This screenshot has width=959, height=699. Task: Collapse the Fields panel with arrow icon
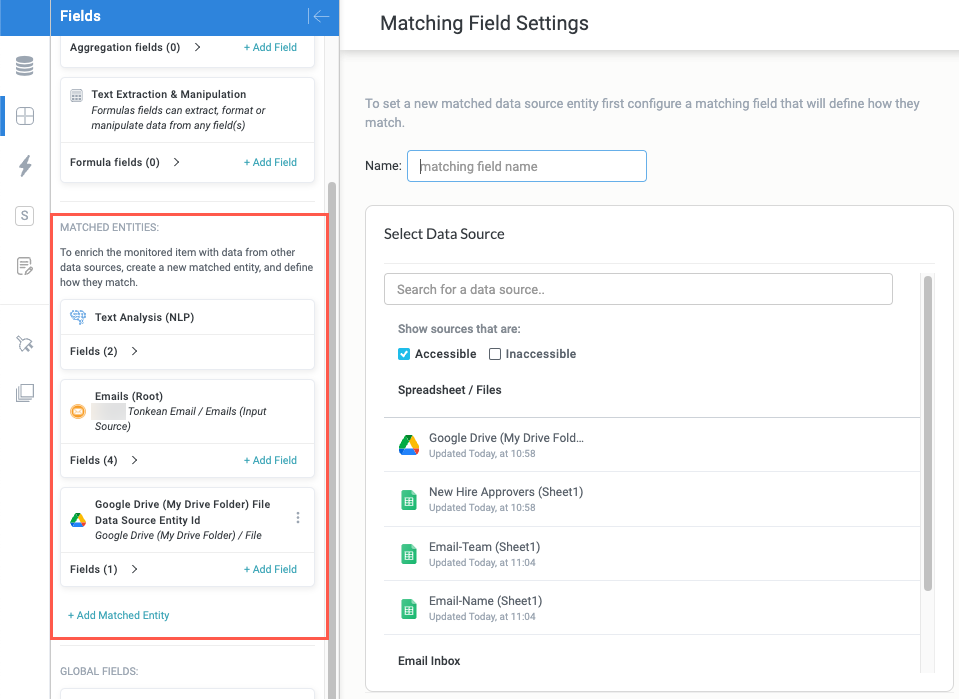(x=320, y=16)
